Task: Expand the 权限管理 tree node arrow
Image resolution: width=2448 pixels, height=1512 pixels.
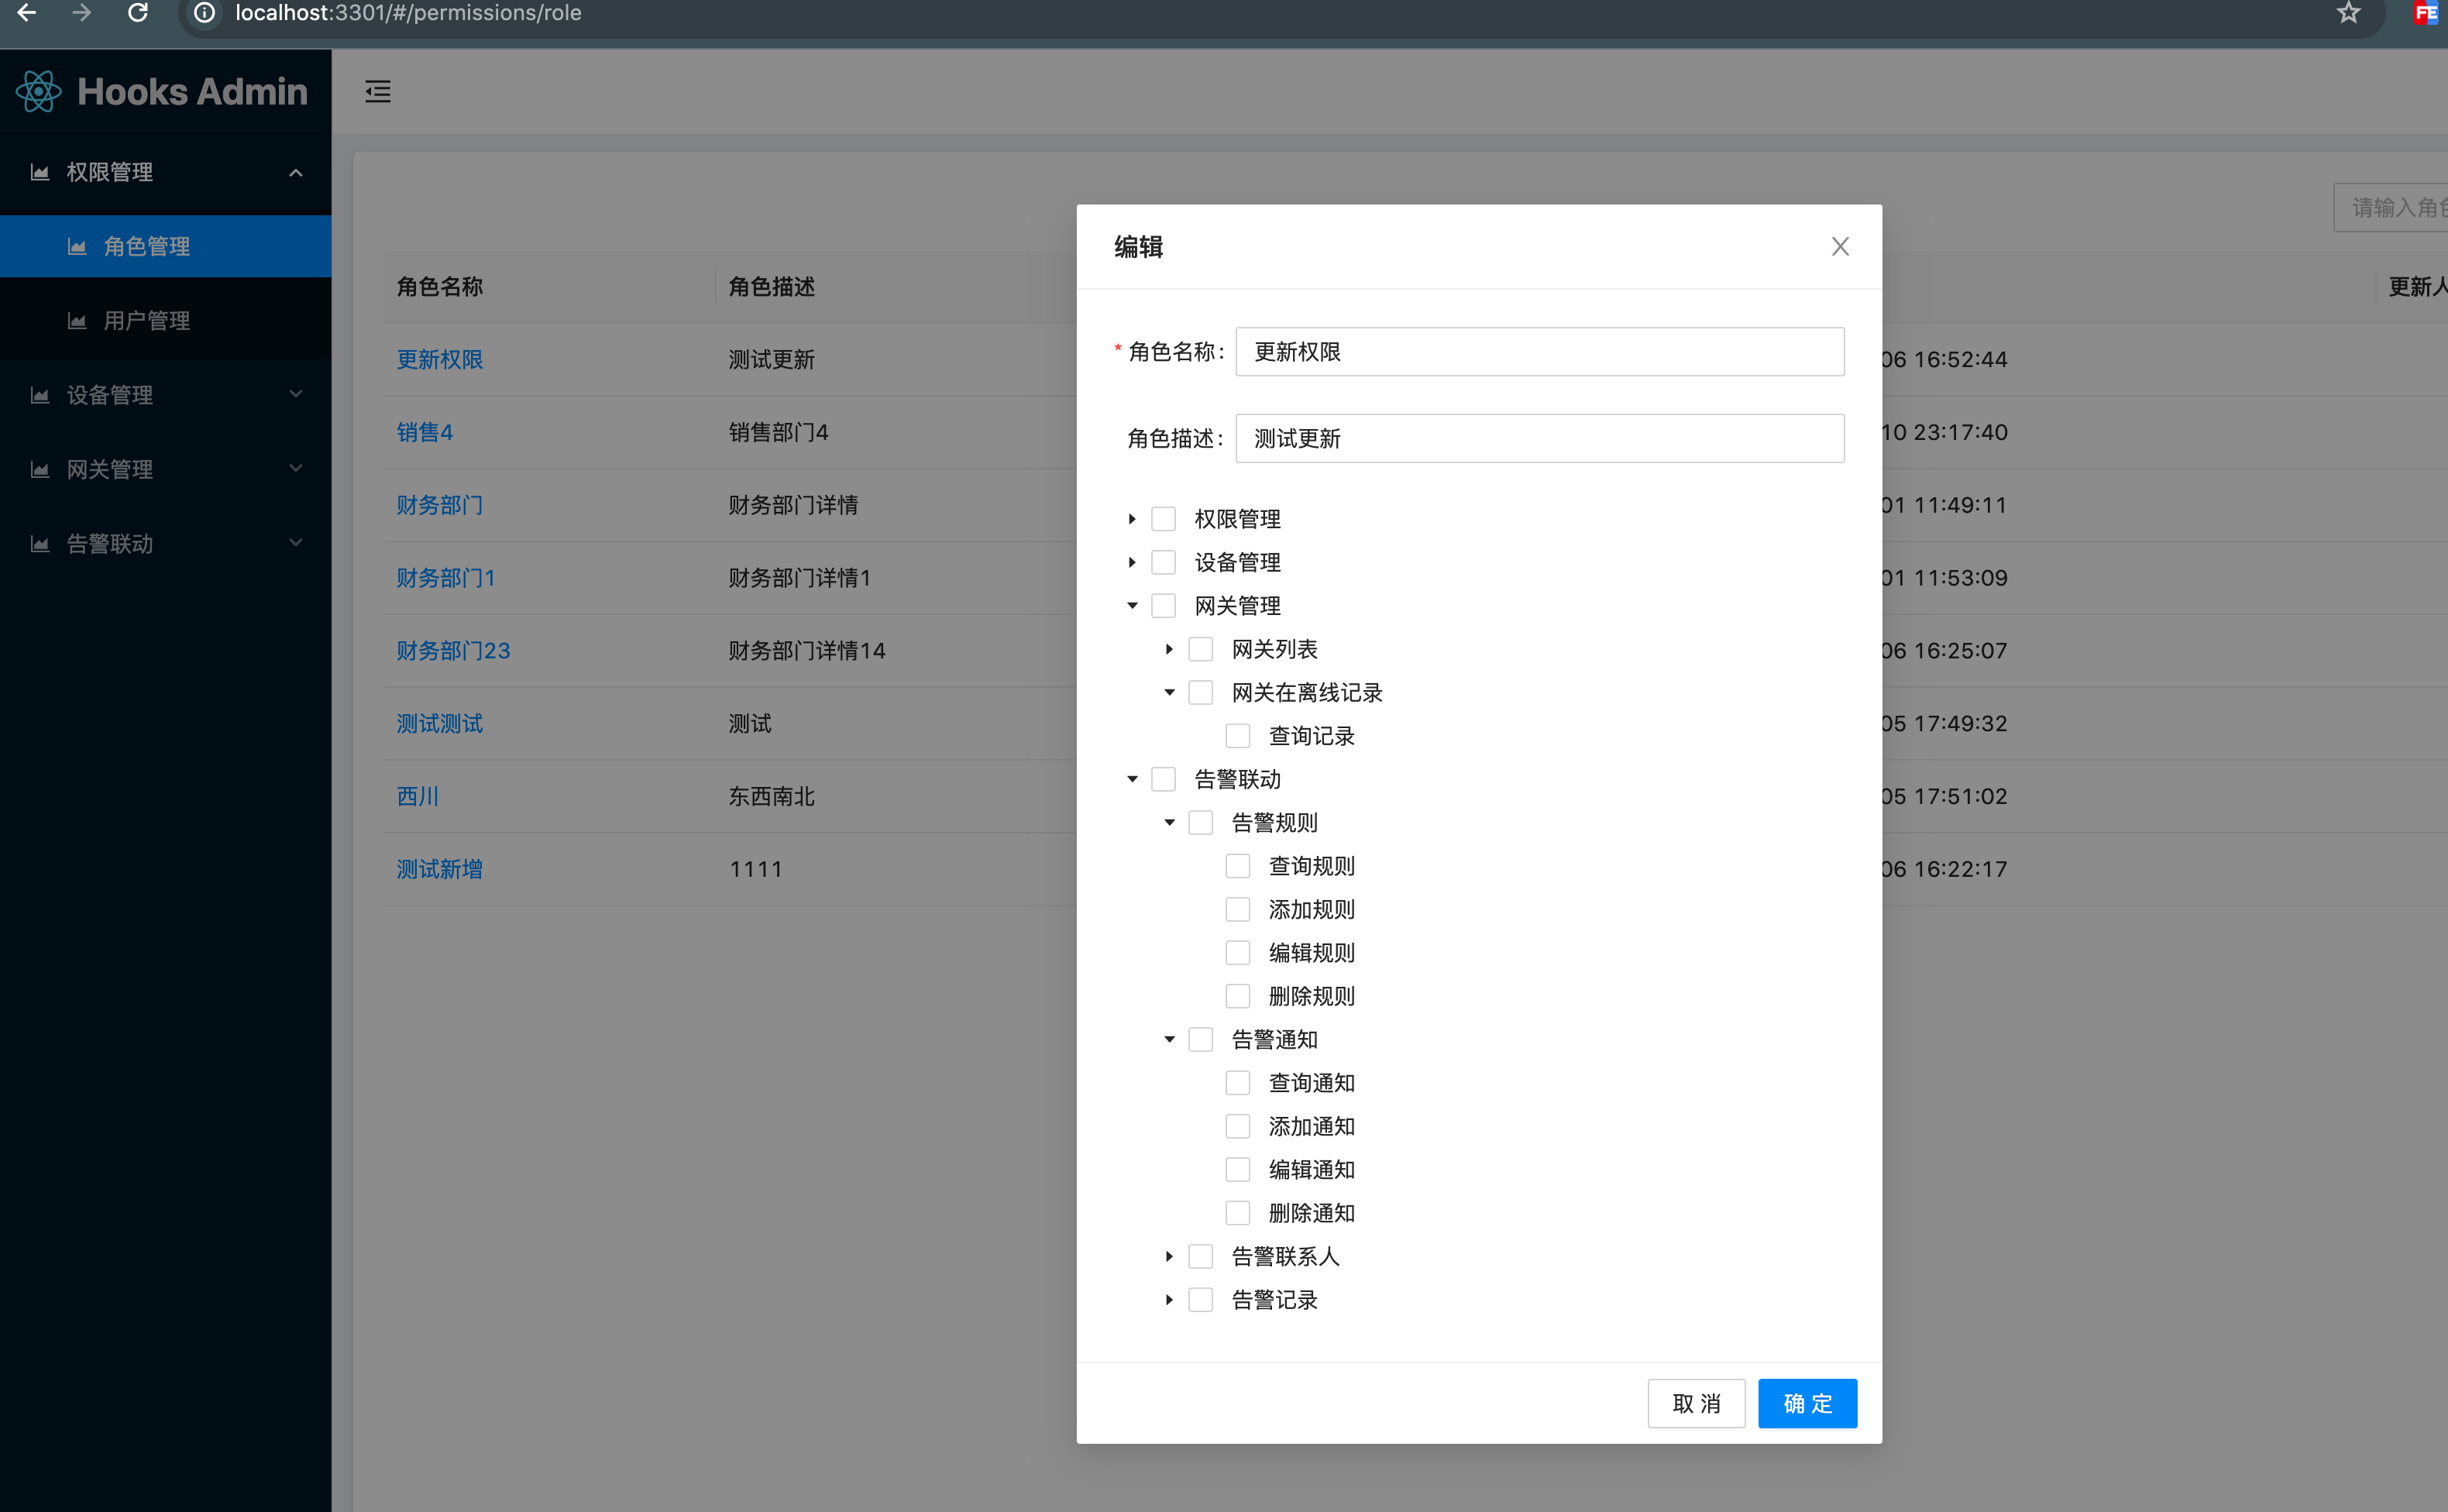Action: 1132,519
